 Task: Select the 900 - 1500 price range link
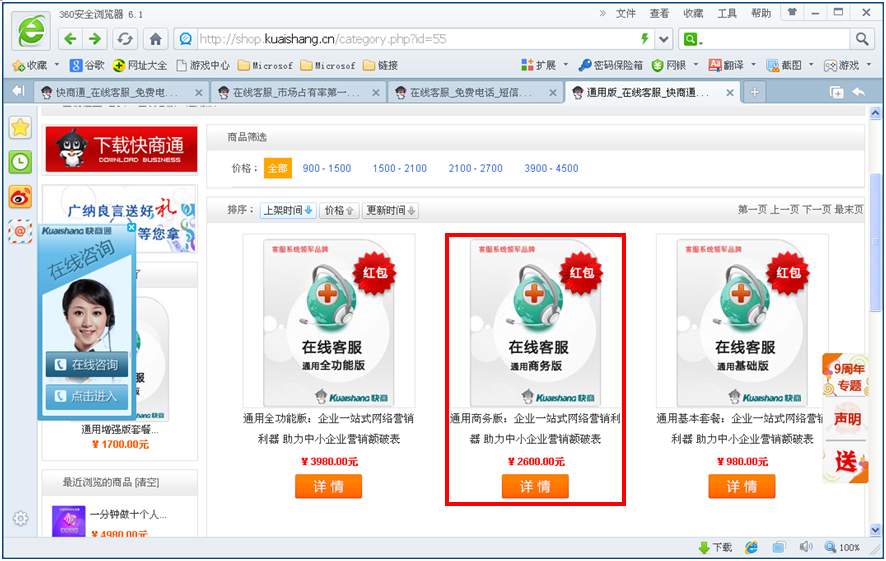point(327,169)
